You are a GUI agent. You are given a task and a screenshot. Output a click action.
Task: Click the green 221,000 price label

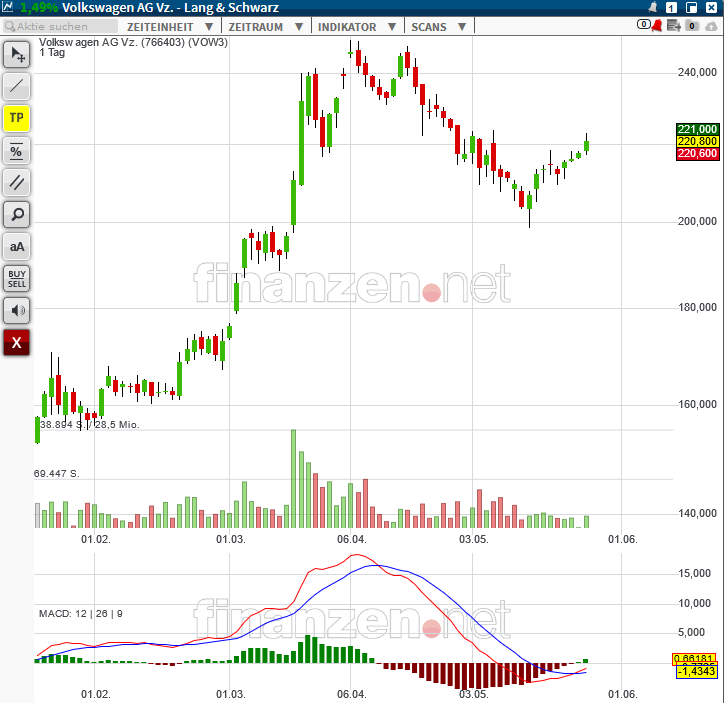[697, 129]
